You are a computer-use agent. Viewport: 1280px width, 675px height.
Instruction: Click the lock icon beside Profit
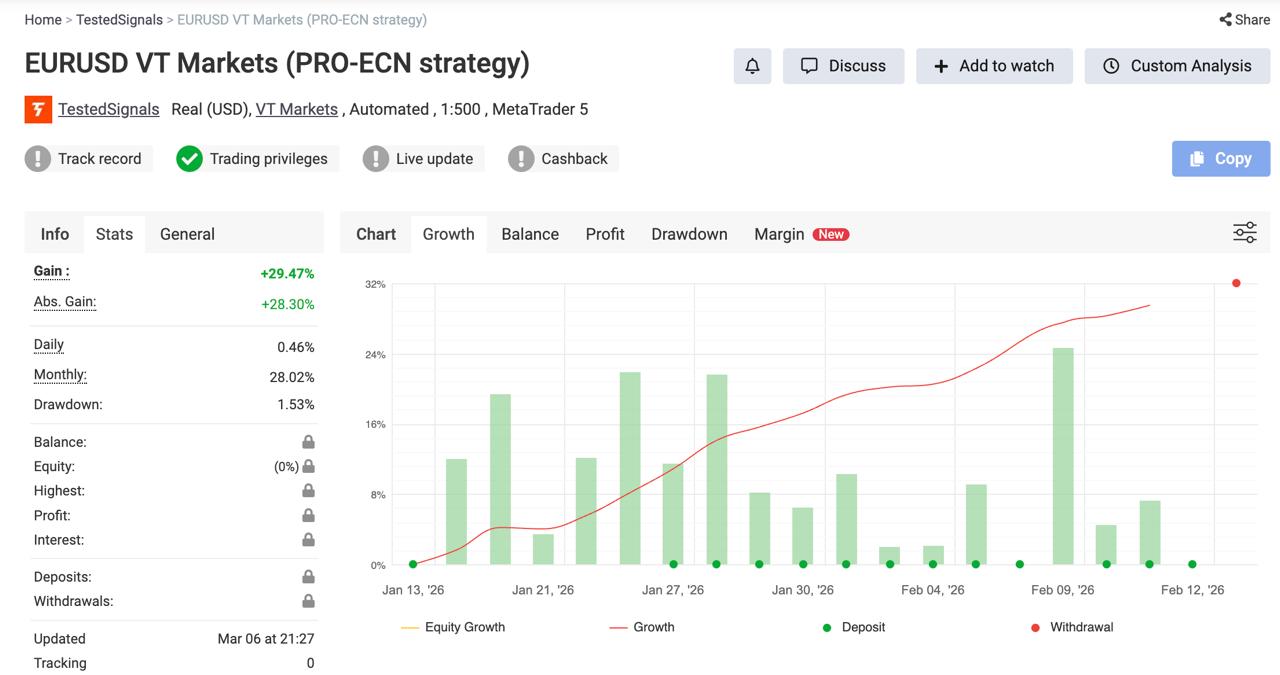[308, 515]
